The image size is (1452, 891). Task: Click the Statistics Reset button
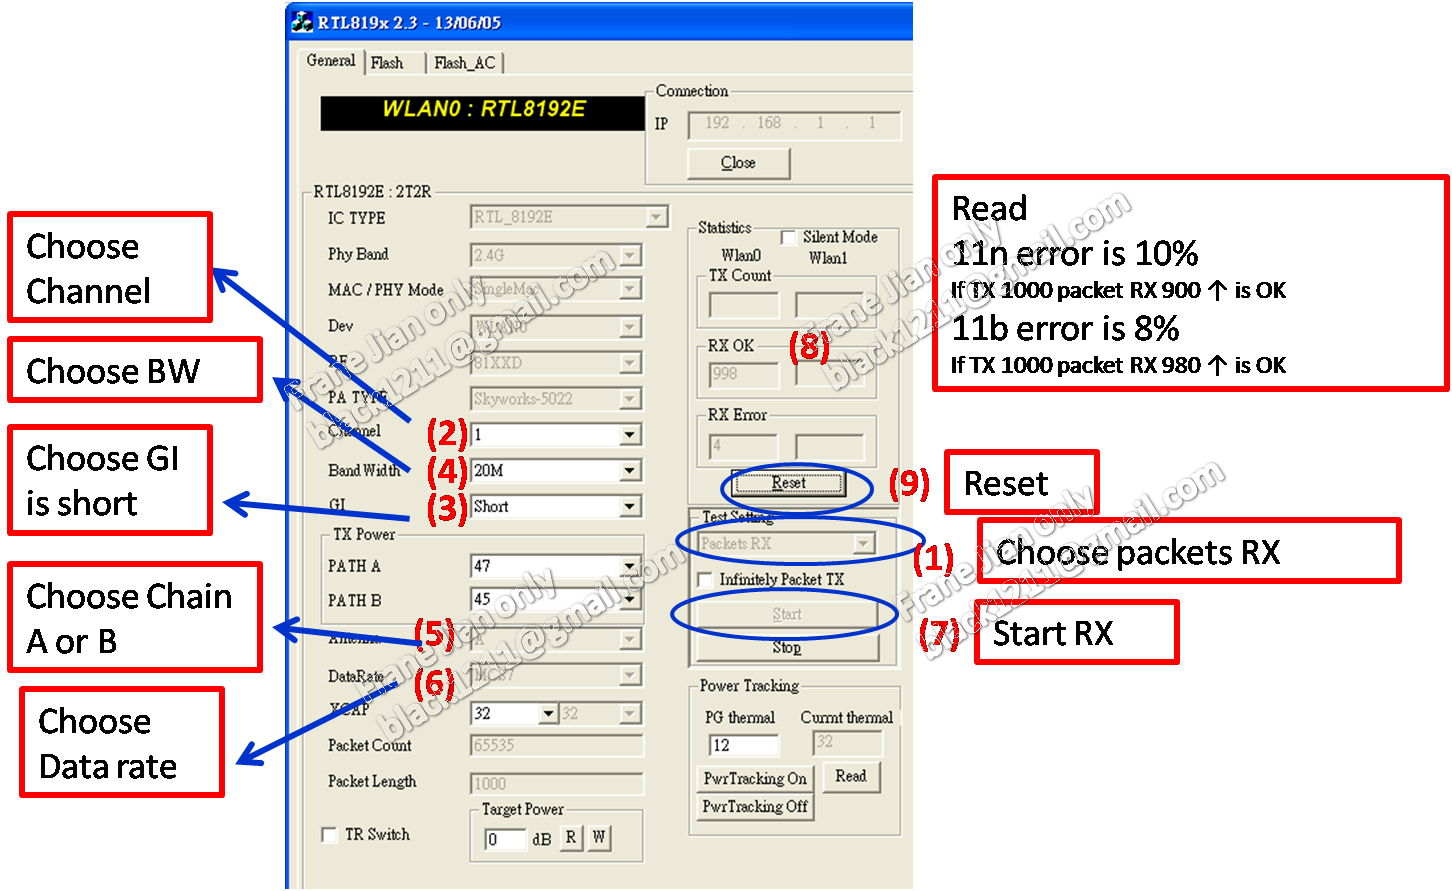(x=788, y=484)
